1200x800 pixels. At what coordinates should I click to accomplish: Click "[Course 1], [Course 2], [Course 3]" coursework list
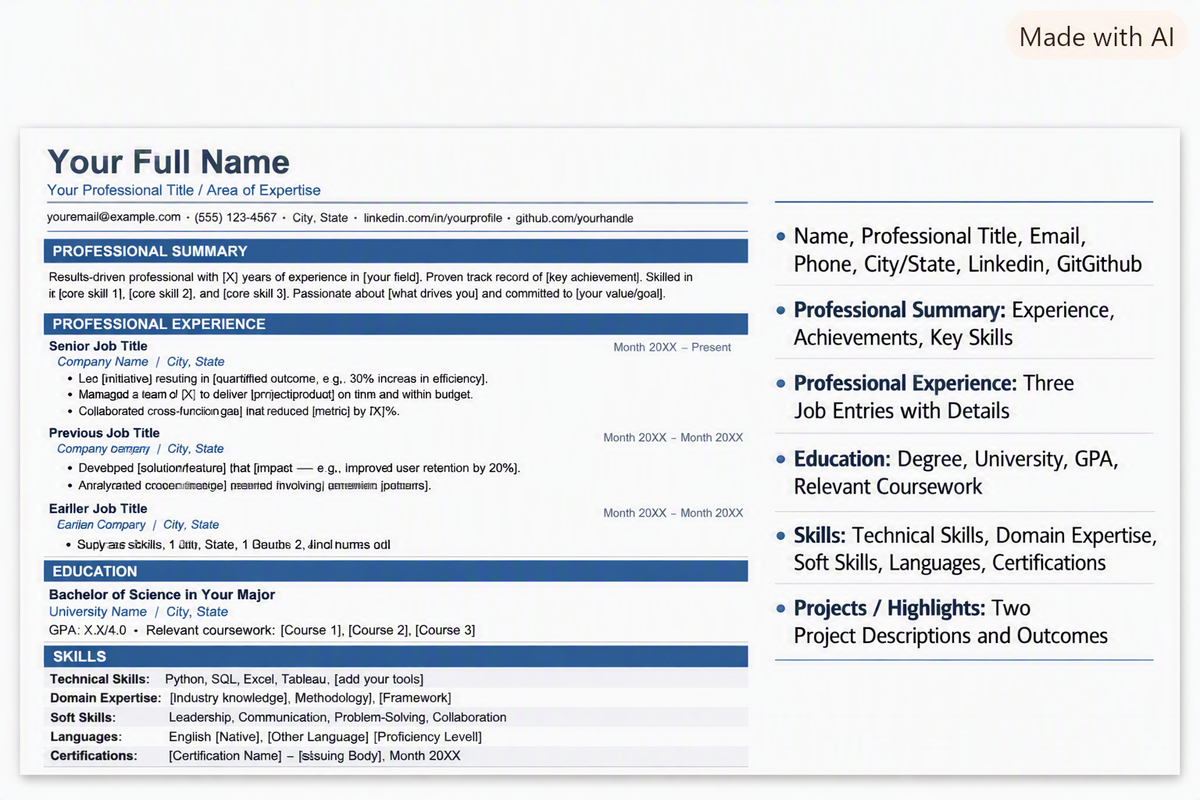pyautogui.click(x=378, y=630)
